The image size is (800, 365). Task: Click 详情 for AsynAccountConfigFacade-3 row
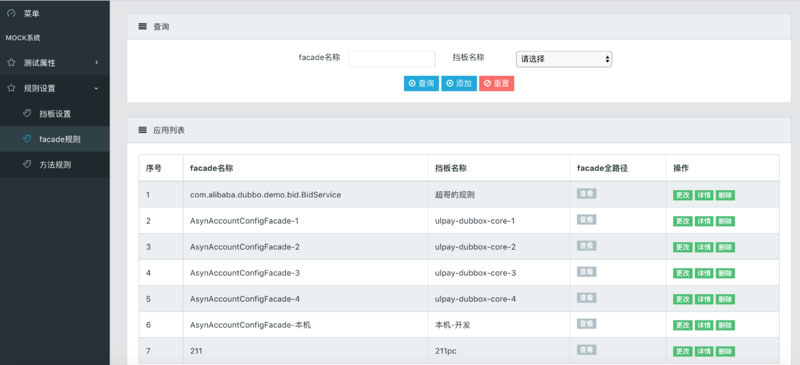coord(704,274)
